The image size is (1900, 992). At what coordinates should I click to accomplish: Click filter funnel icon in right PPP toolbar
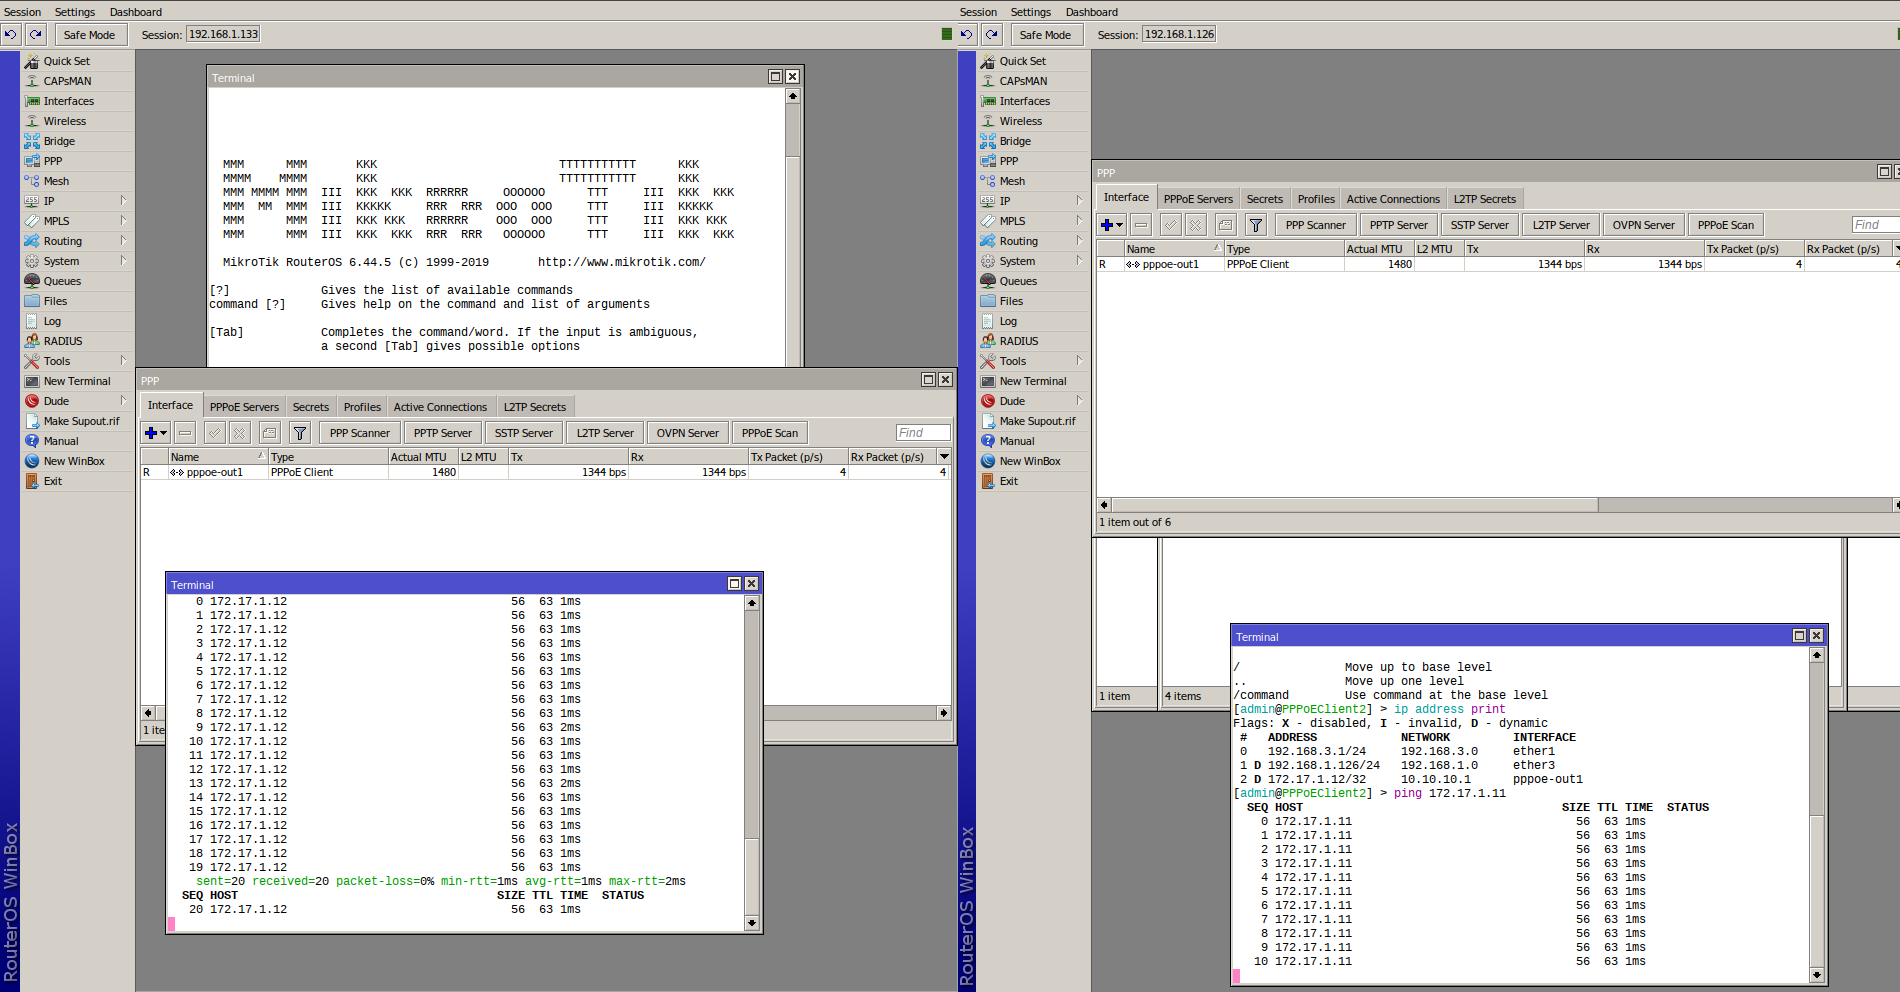tap(1256, 225)
